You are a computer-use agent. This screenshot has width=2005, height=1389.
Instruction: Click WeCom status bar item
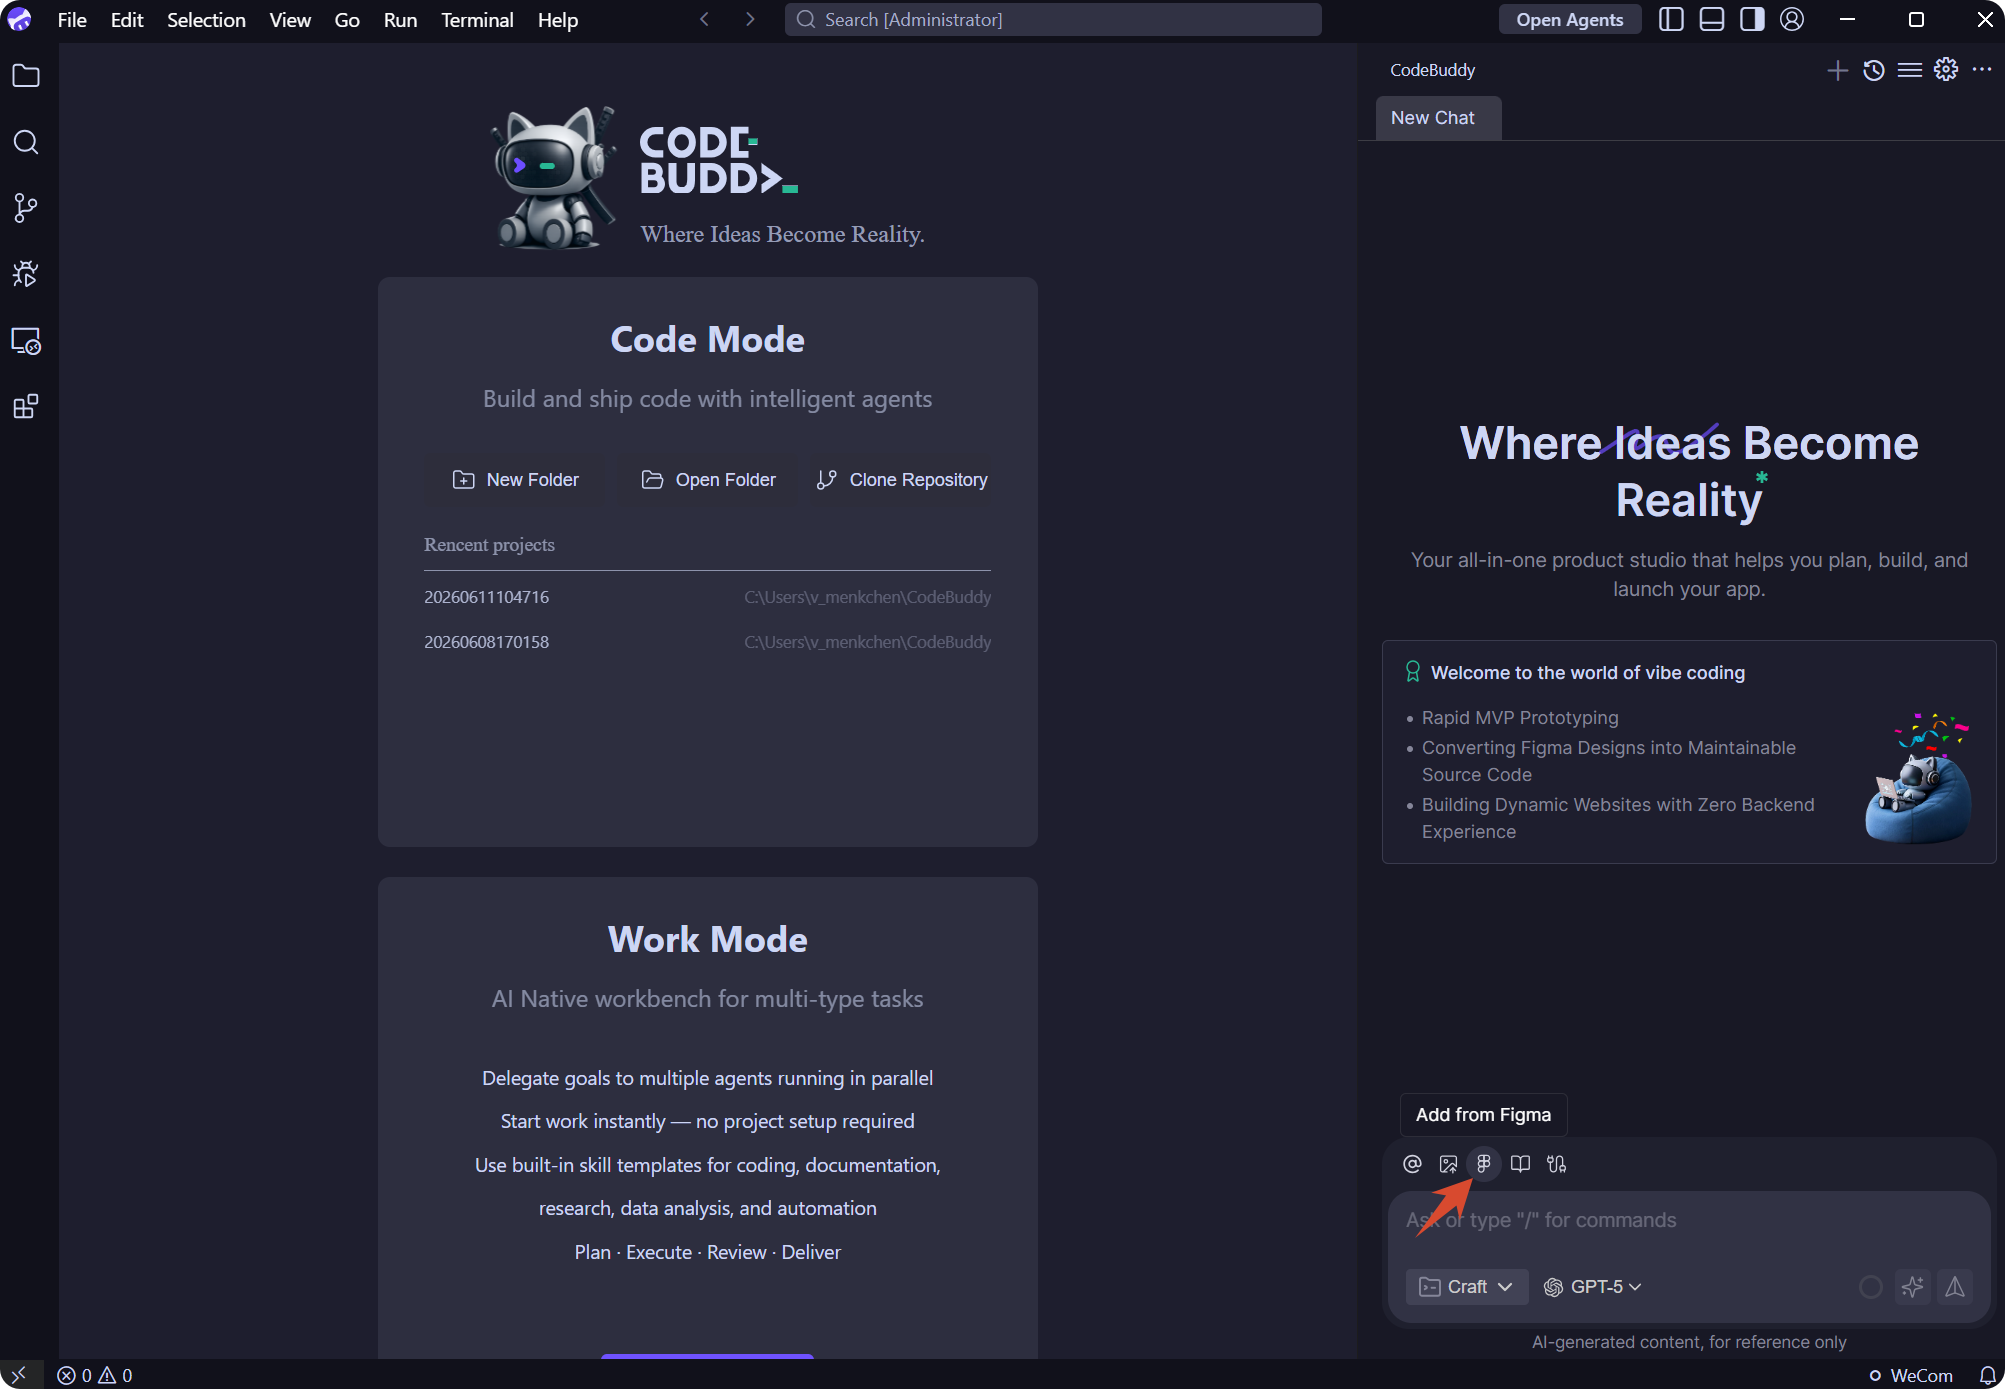click(1911, 1375)
